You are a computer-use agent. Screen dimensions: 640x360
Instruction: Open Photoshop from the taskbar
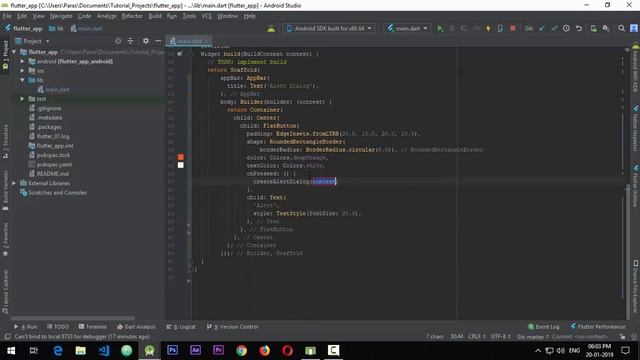pyautogui.click(x=173, y=350)
